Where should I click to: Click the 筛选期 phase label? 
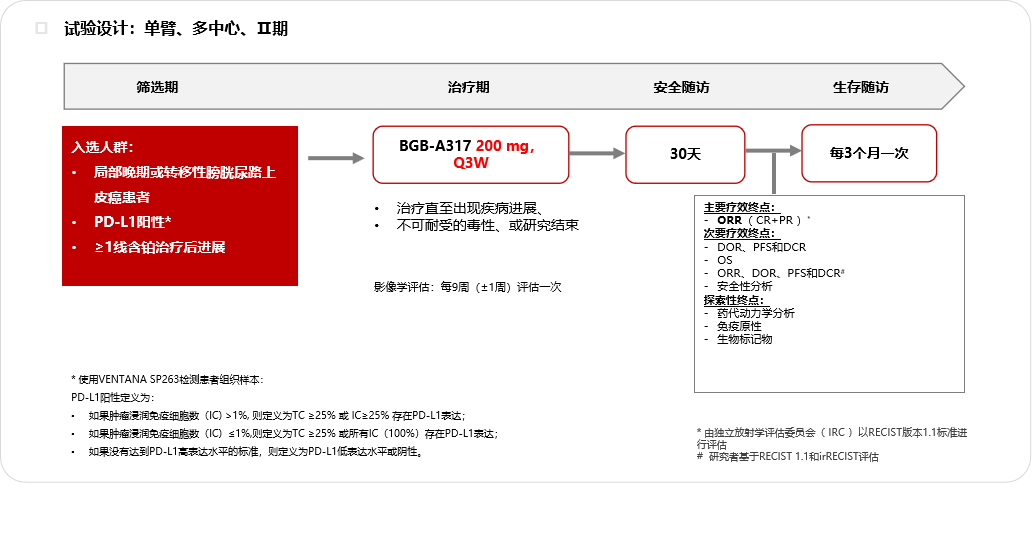click(157, 87)
